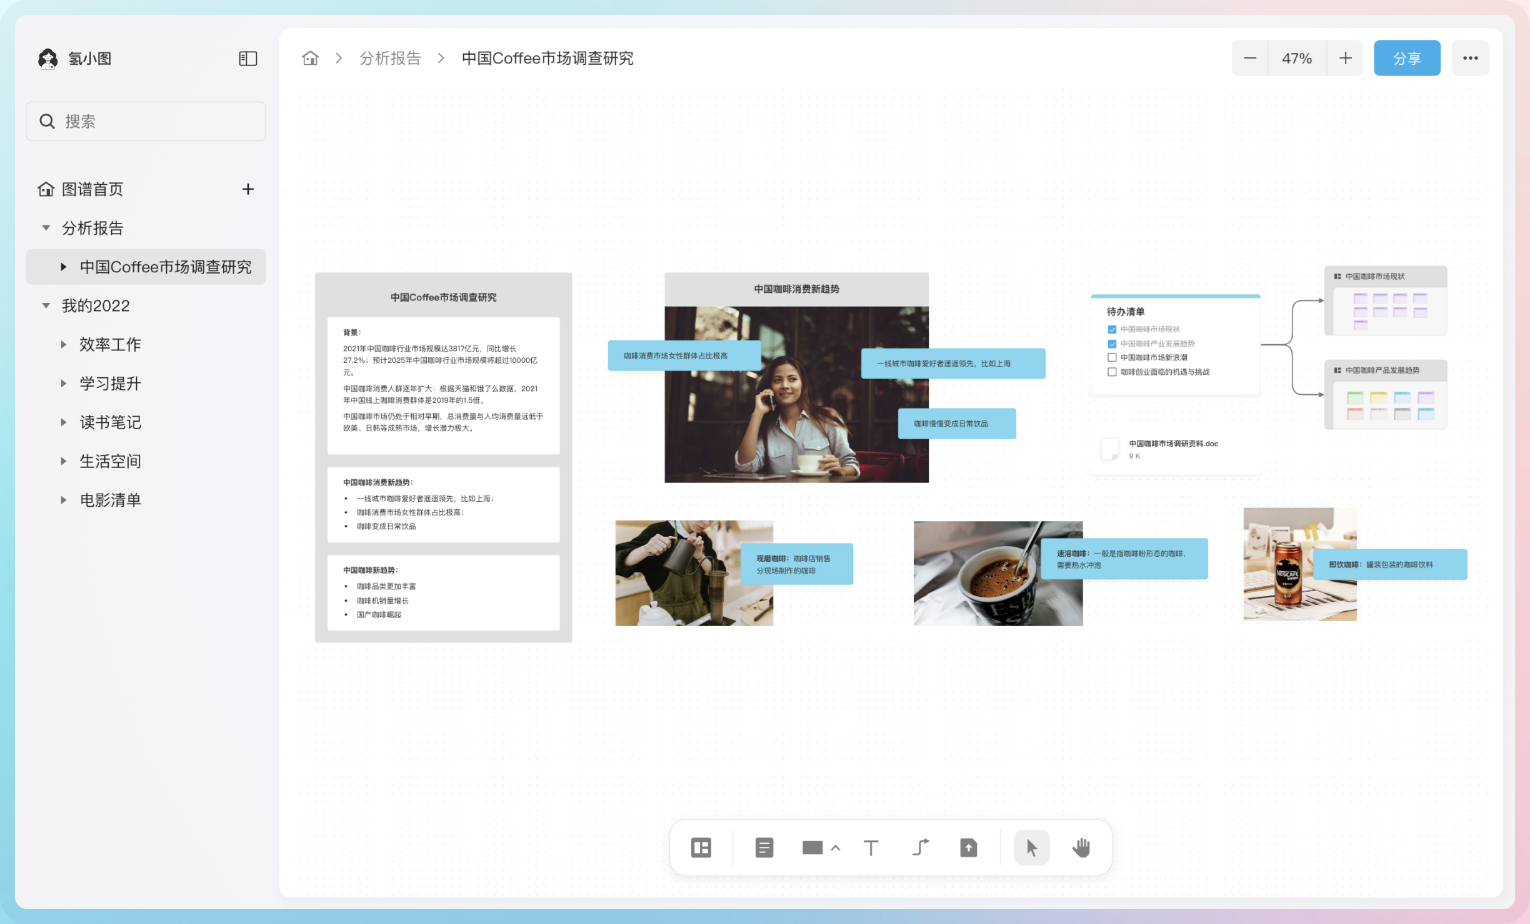The height and width of the screenshot is (924, 1530).
Task: Open 读书笔记 in the sidebar
Action: 110,422
